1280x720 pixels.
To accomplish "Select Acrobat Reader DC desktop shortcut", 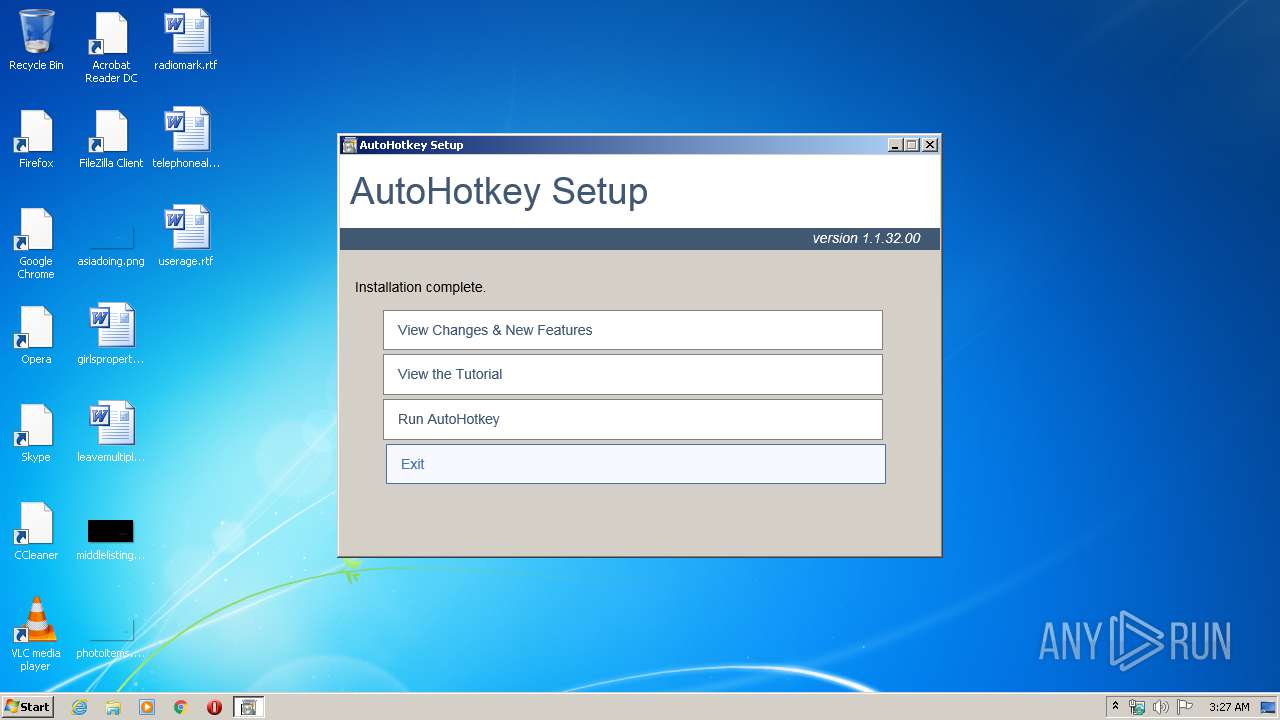I will click(x=111, y=47).
